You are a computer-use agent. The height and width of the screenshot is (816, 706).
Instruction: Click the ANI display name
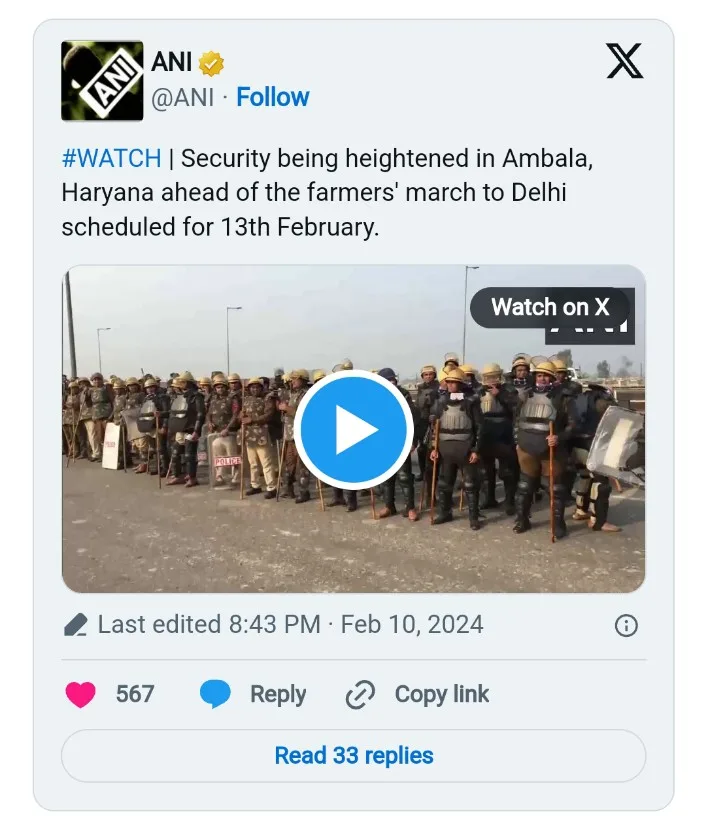tap(172, 62)
